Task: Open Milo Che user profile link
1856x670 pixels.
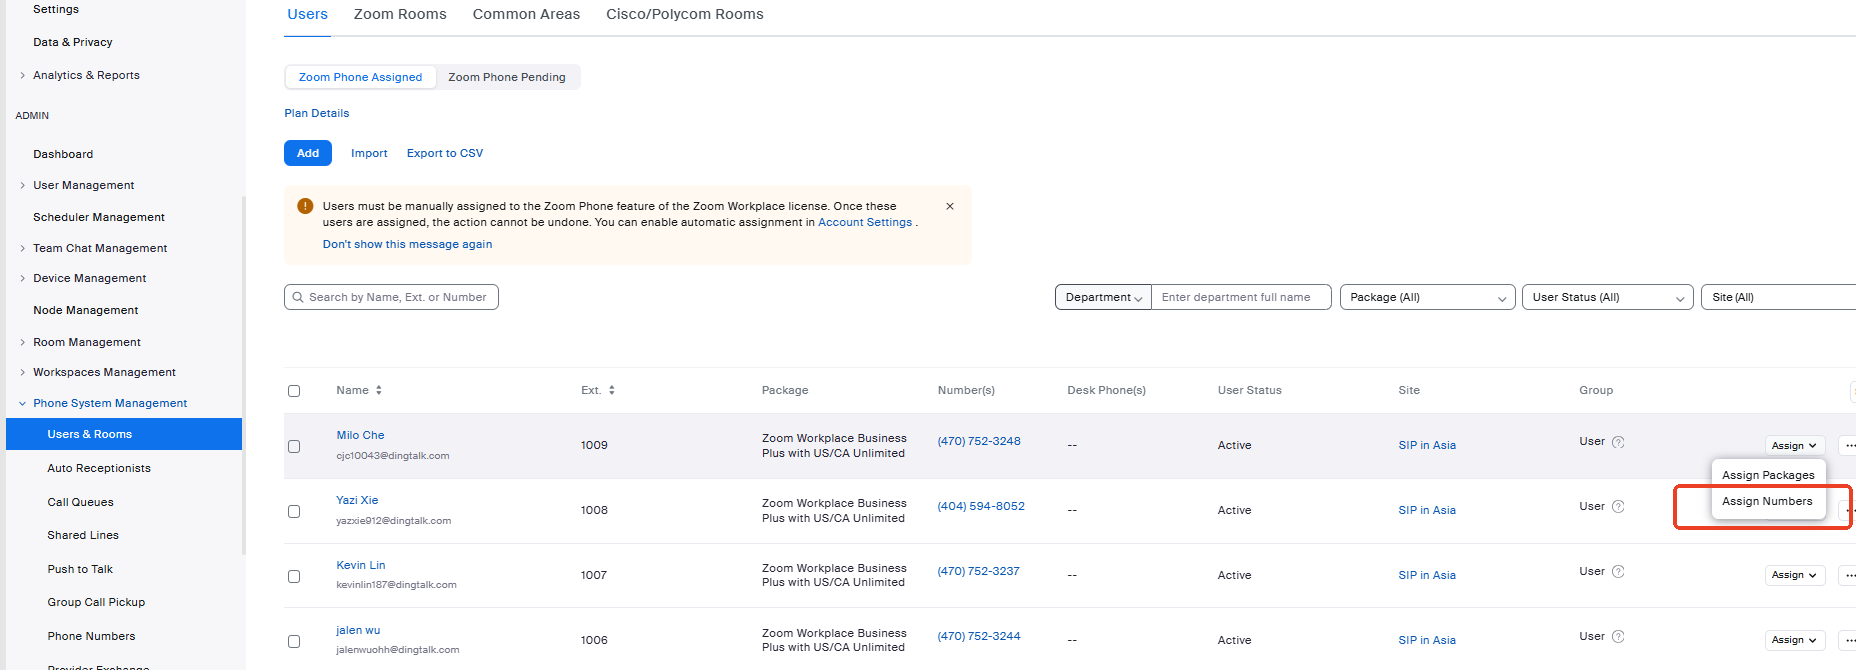Action: [x=360, y=435]
